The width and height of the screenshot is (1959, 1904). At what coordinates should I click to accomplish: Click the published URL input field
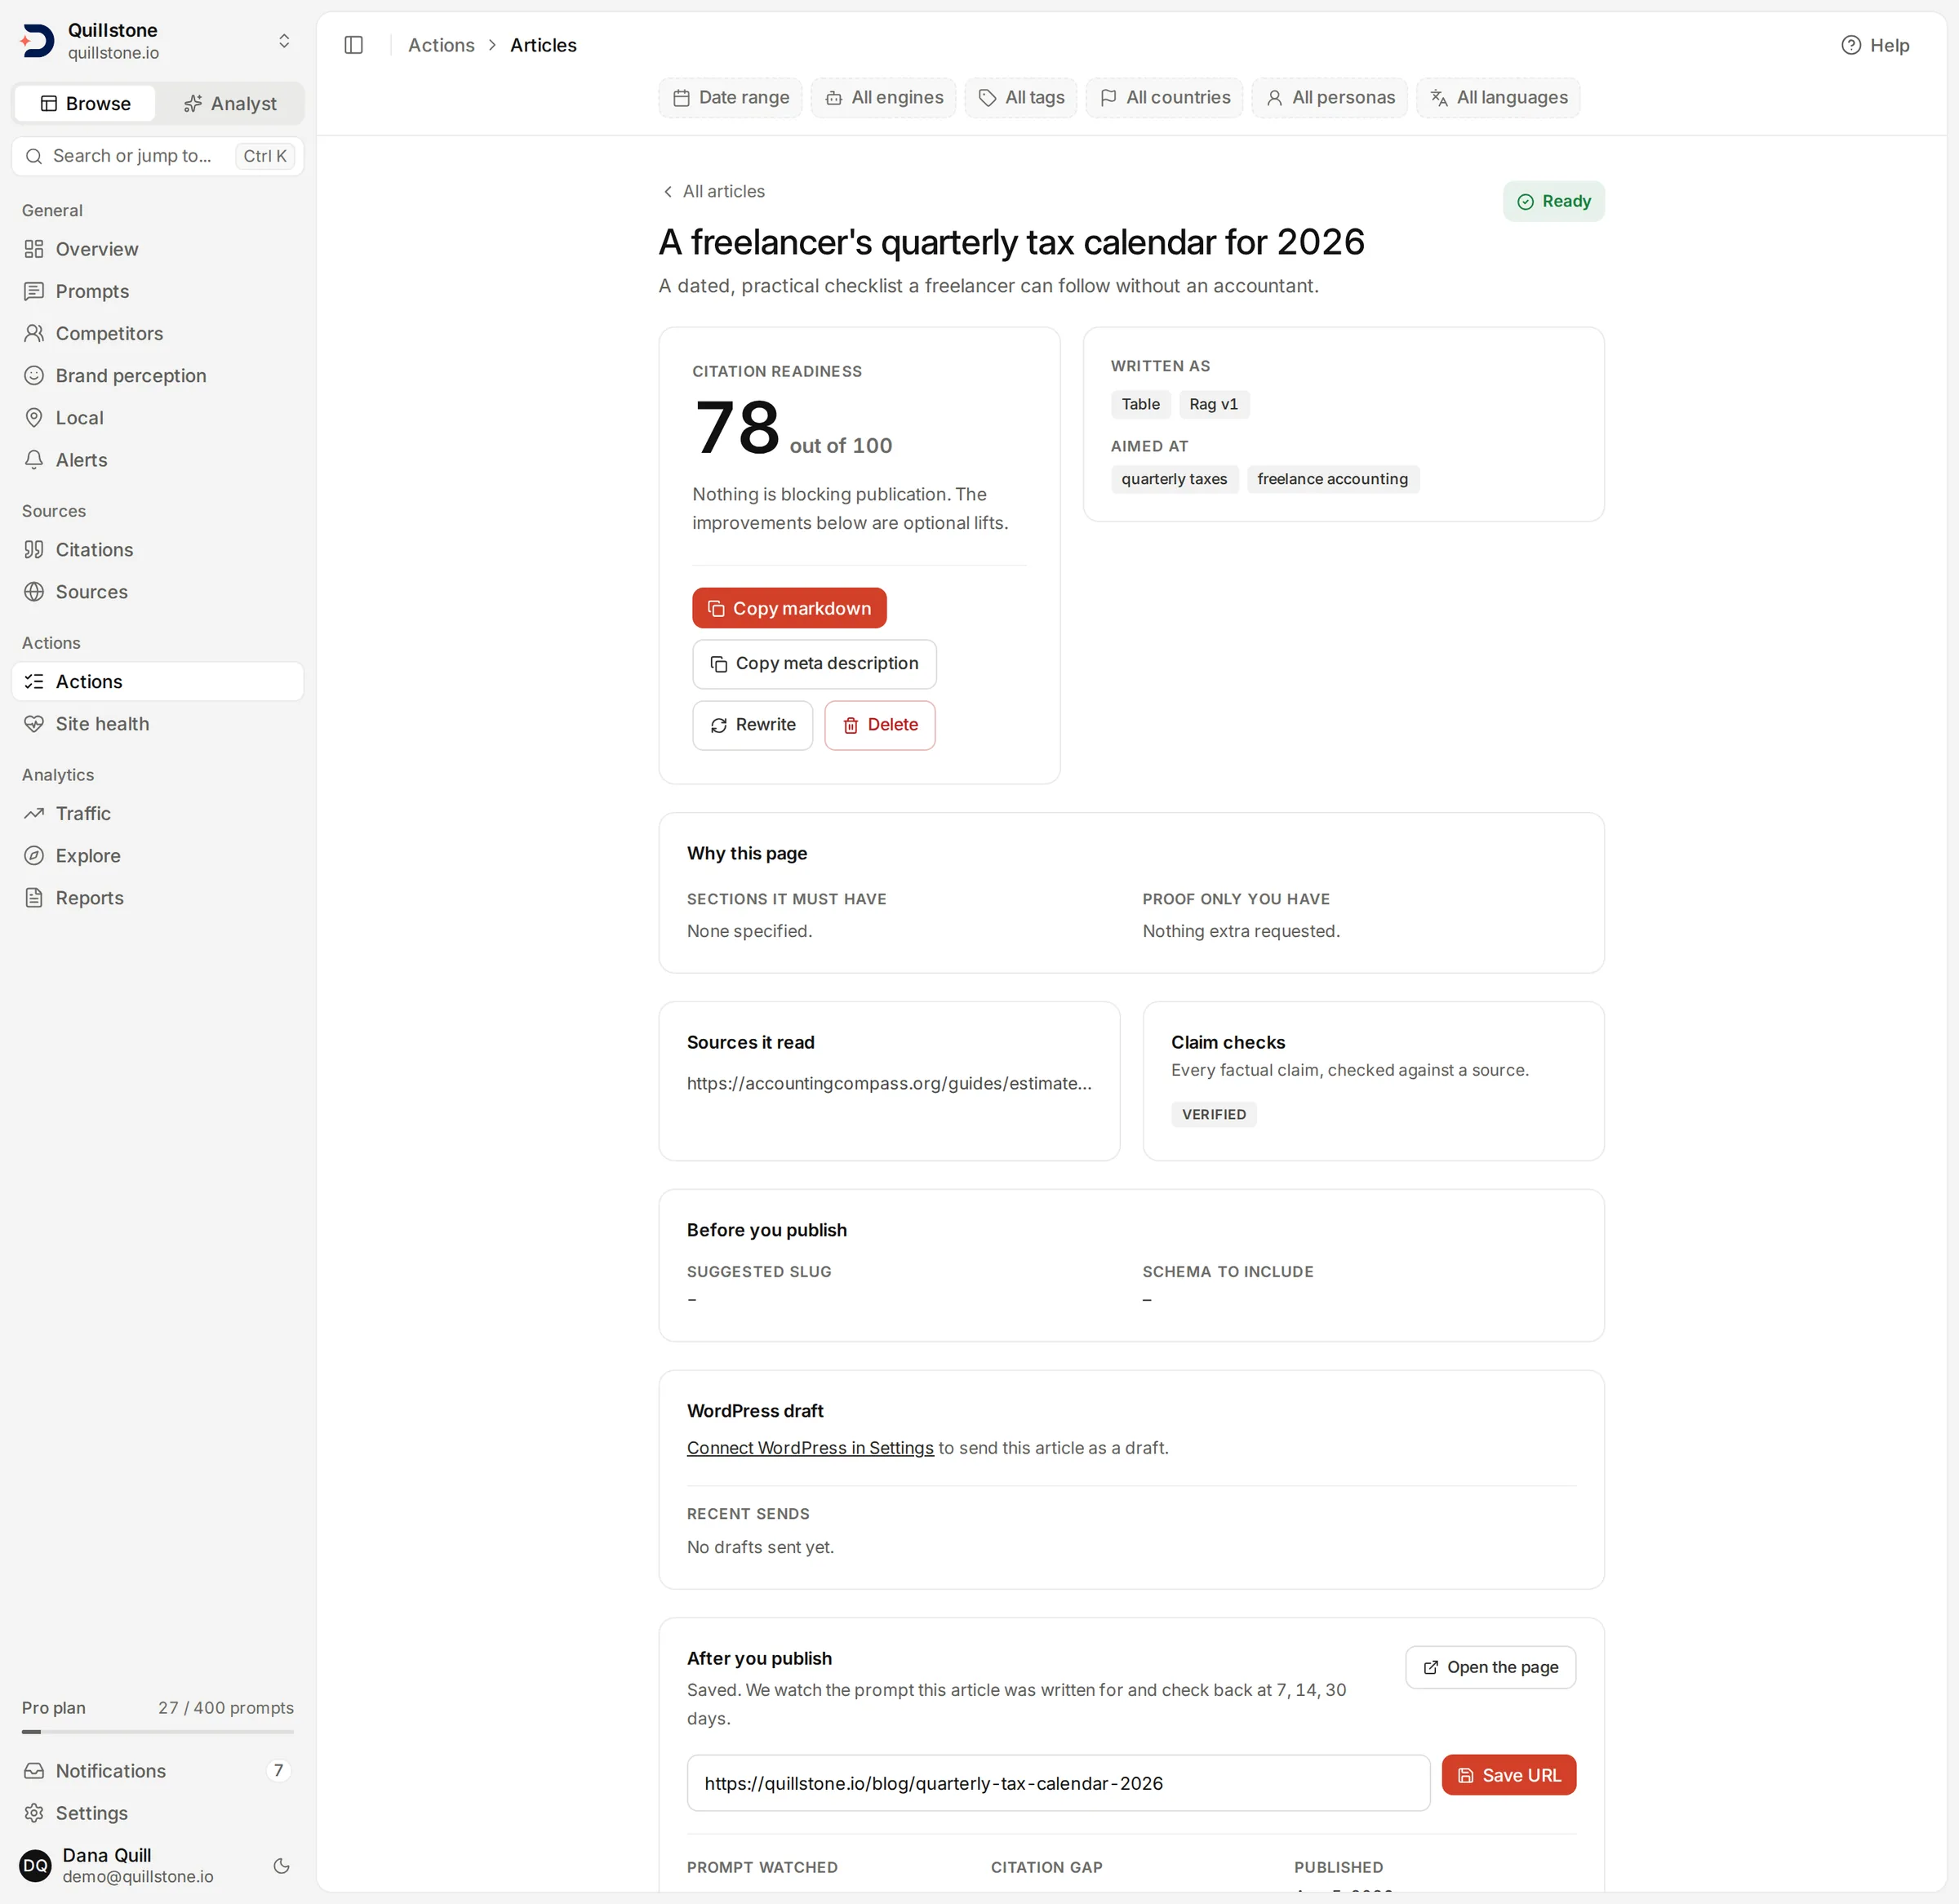coord(1058,1783)
